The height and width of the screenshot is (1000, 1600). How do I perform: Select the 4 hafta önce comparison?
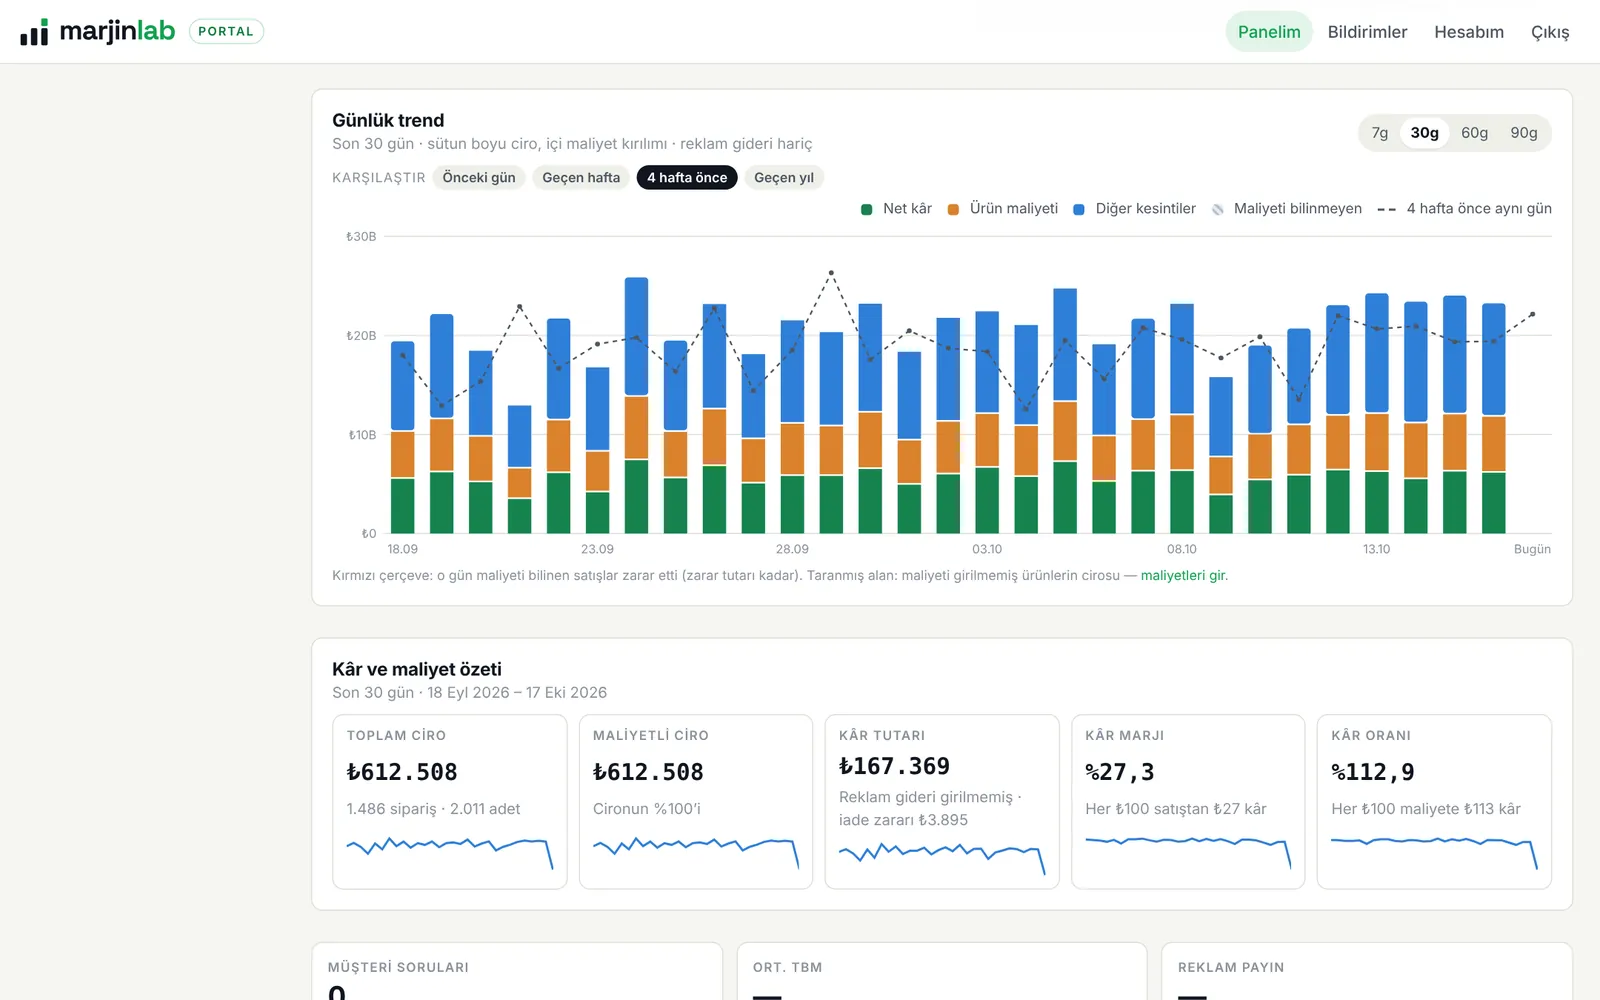(x=687, y=178)
